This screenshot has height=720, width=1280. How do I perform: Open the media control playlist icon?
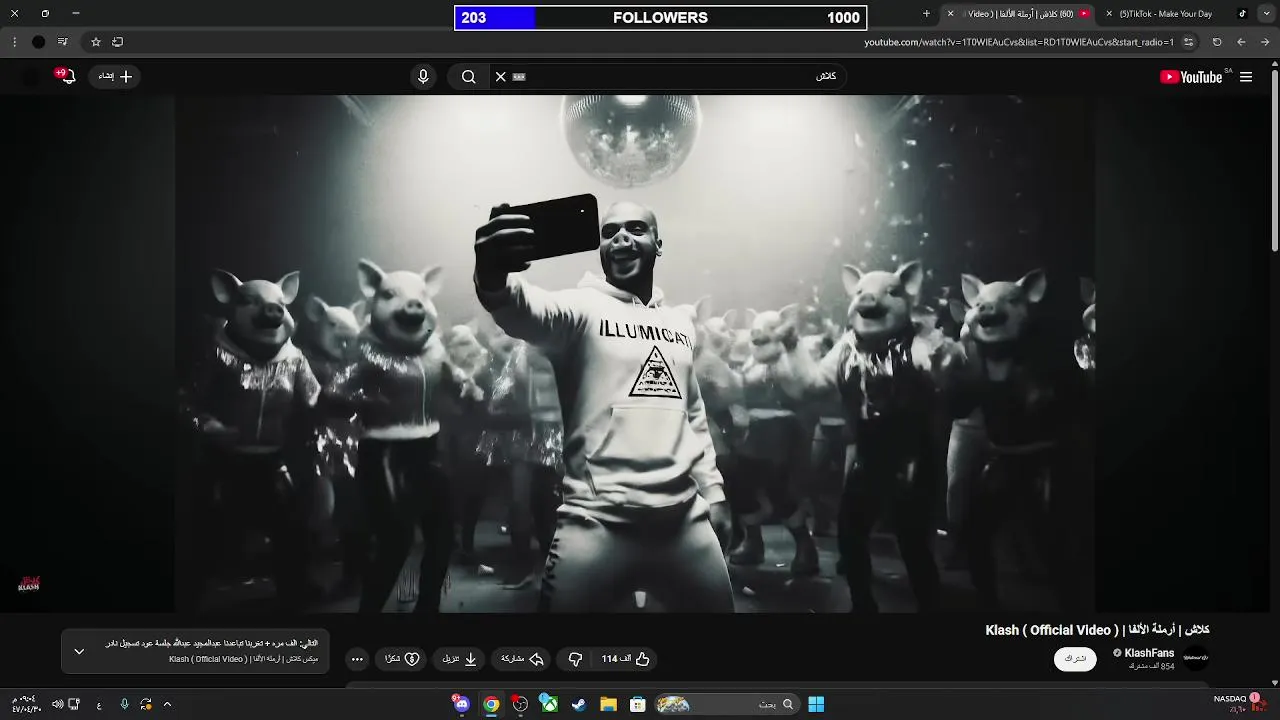point(62,42)
